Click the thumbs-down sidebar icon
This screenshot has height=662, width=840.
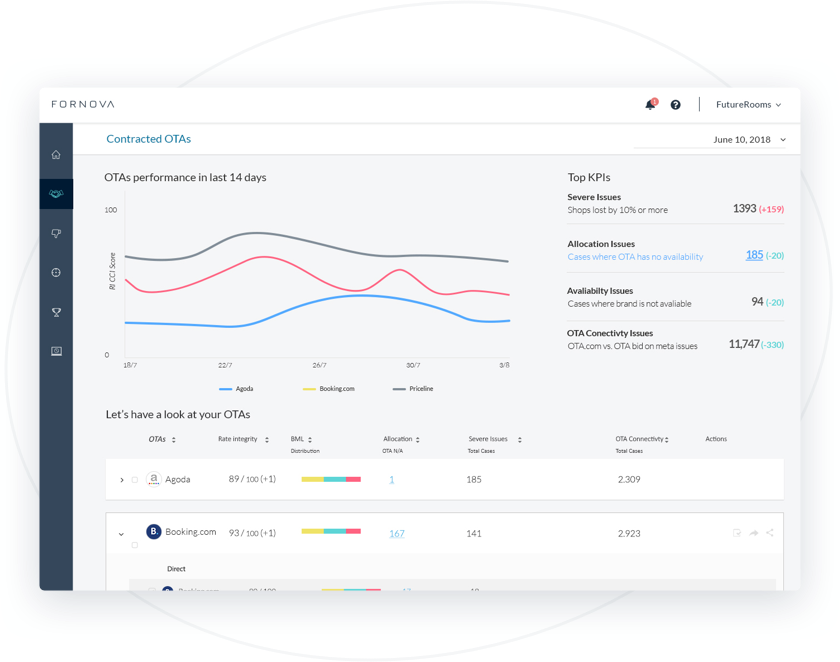tap(56, 233)
